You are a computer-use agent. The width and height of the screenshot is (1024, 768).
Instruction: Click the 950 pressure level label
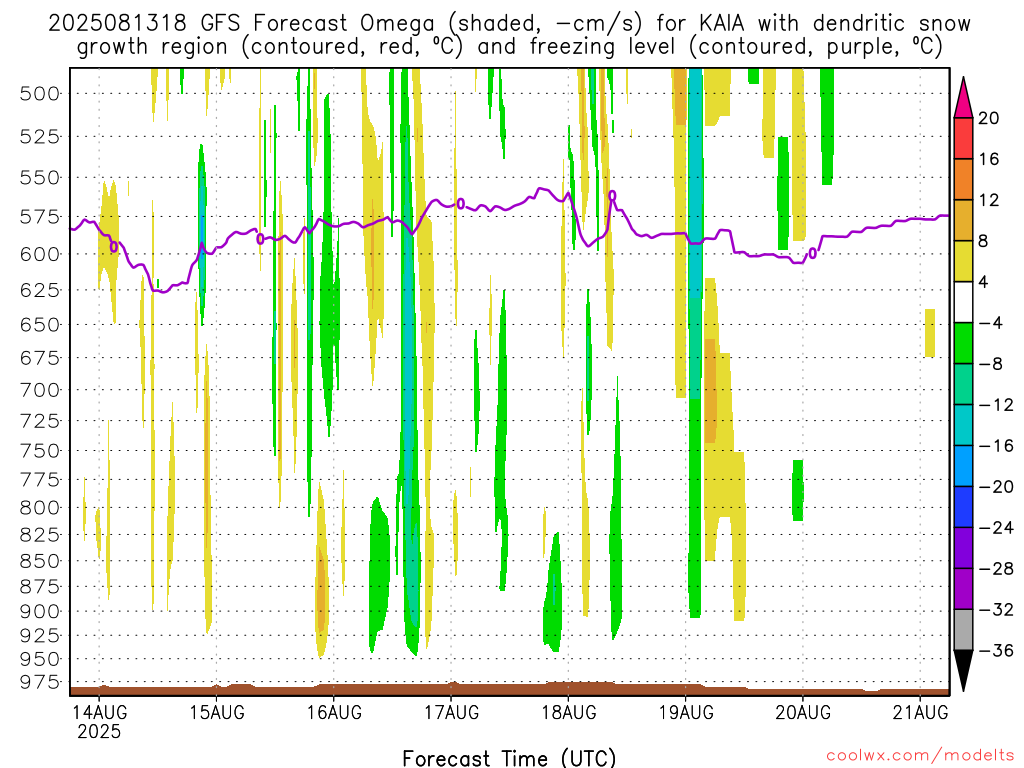click(x=39, y=658)
